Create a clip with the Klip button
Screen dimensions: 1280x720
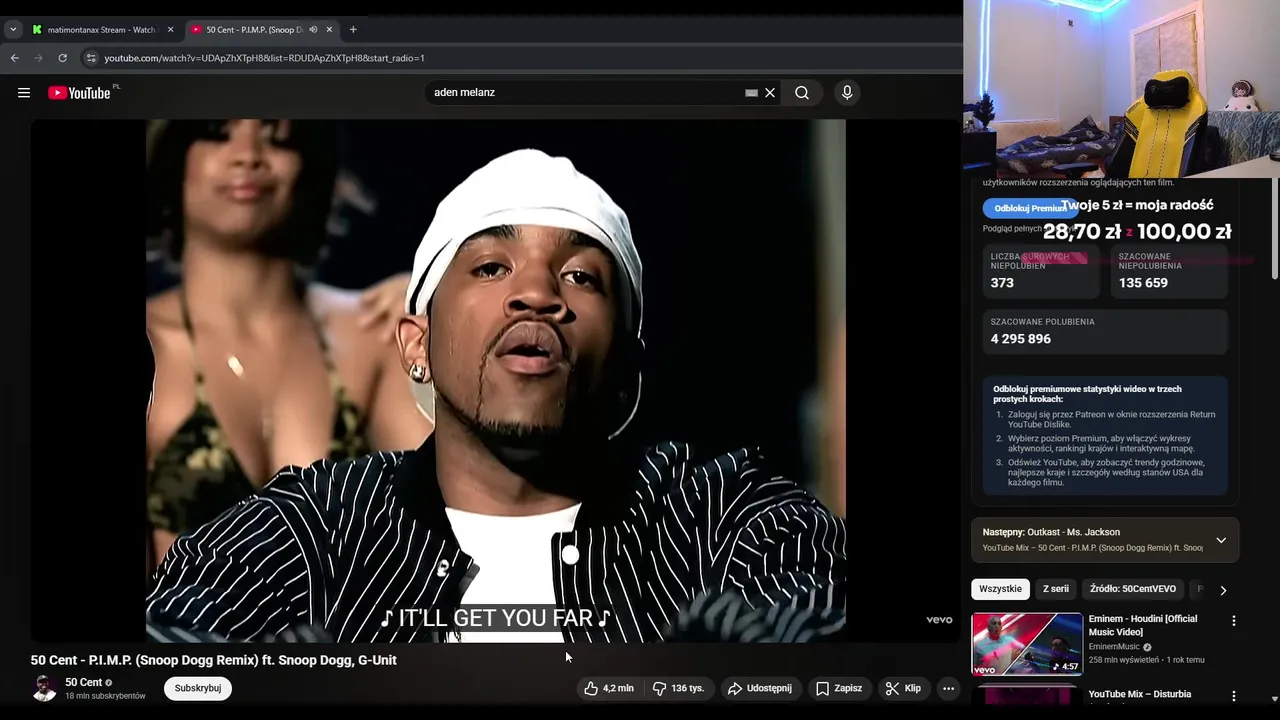pos(903,688)
